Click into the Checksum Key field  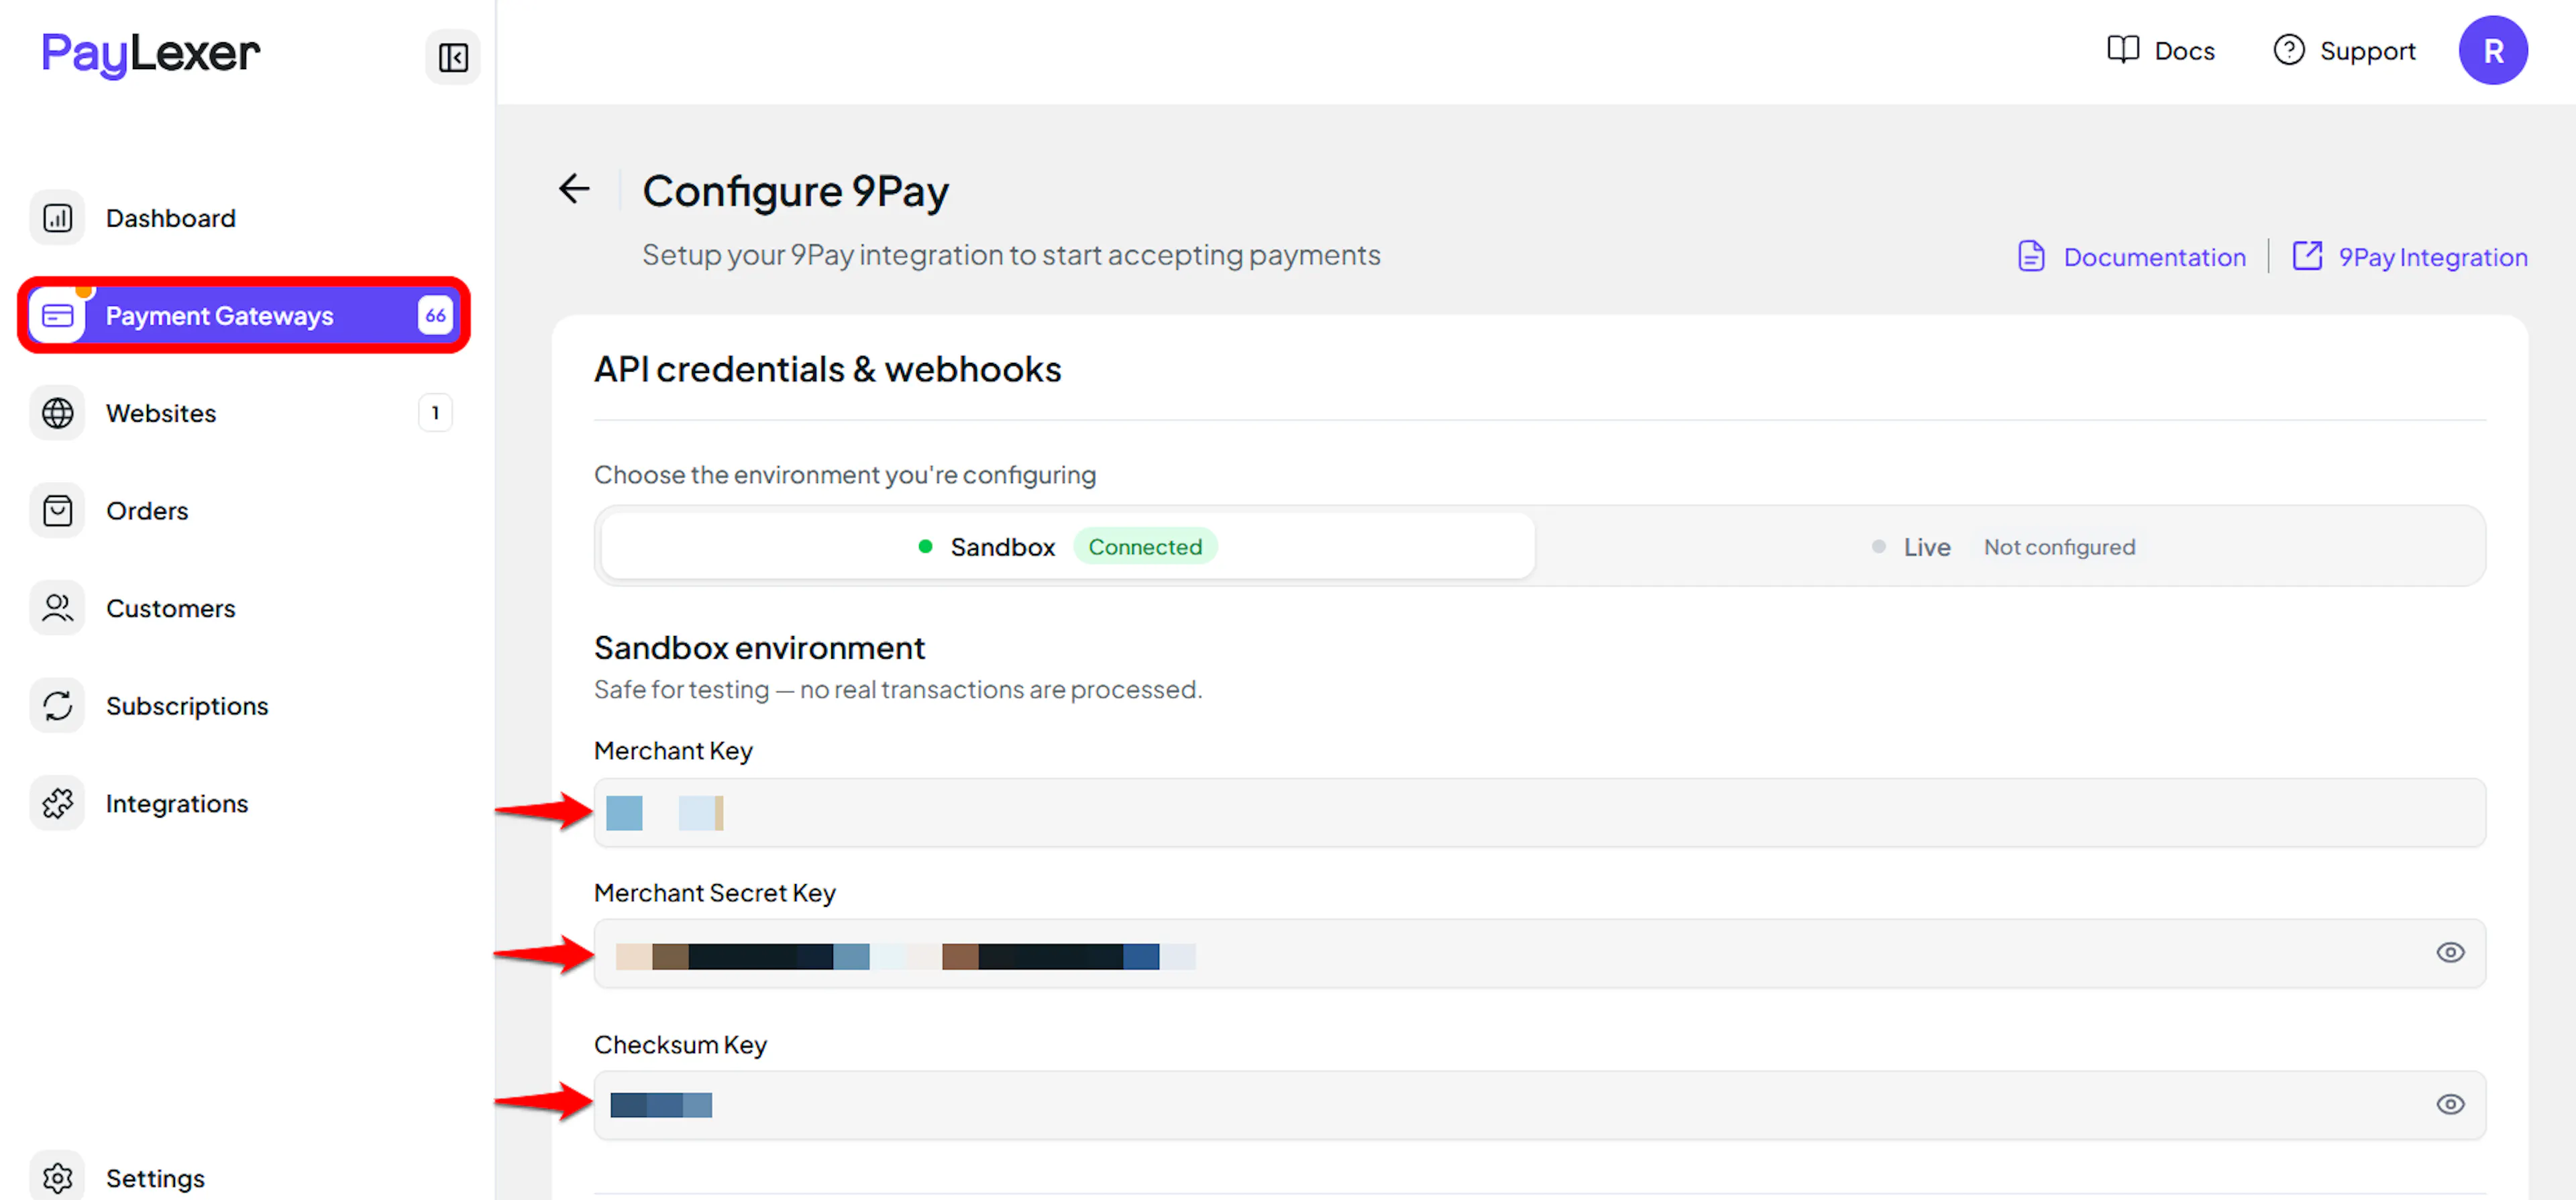pyautogui.click(x=1539, y=1105)
